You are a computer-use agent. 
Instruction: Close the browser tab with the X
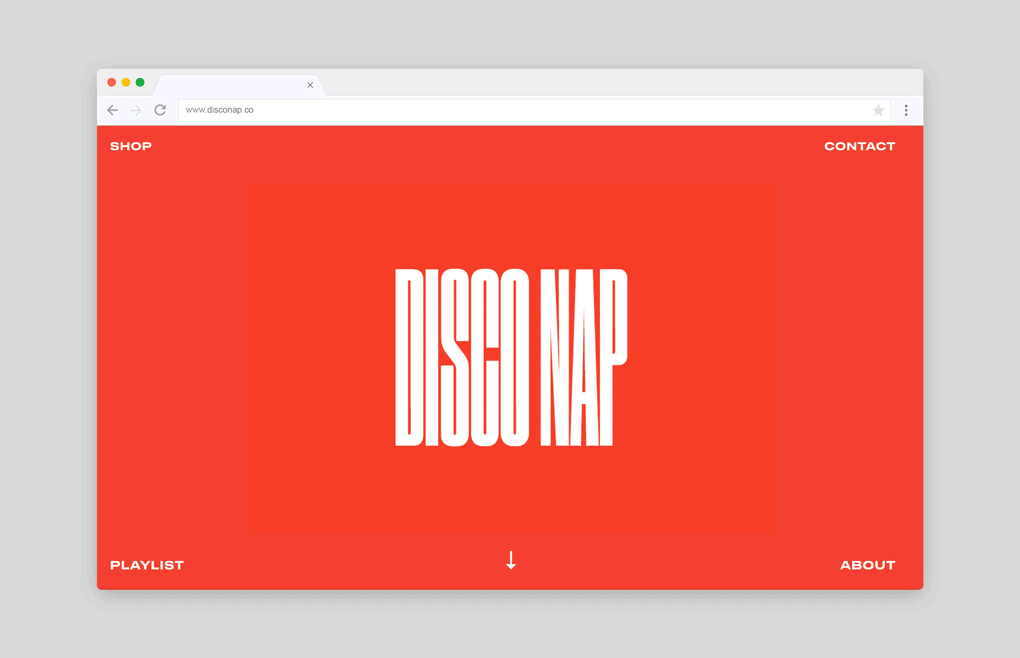(x=310, y=85)
